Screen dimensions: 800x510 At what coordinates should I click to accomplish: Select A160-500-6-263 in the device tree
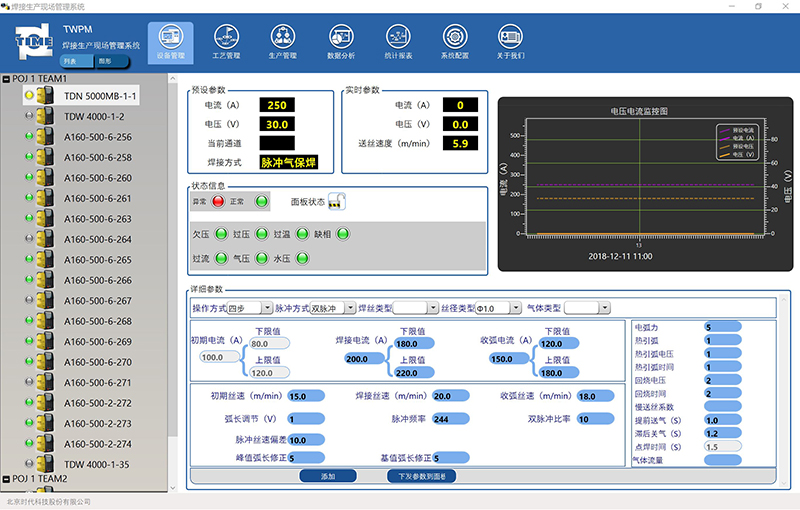(97, 219)
